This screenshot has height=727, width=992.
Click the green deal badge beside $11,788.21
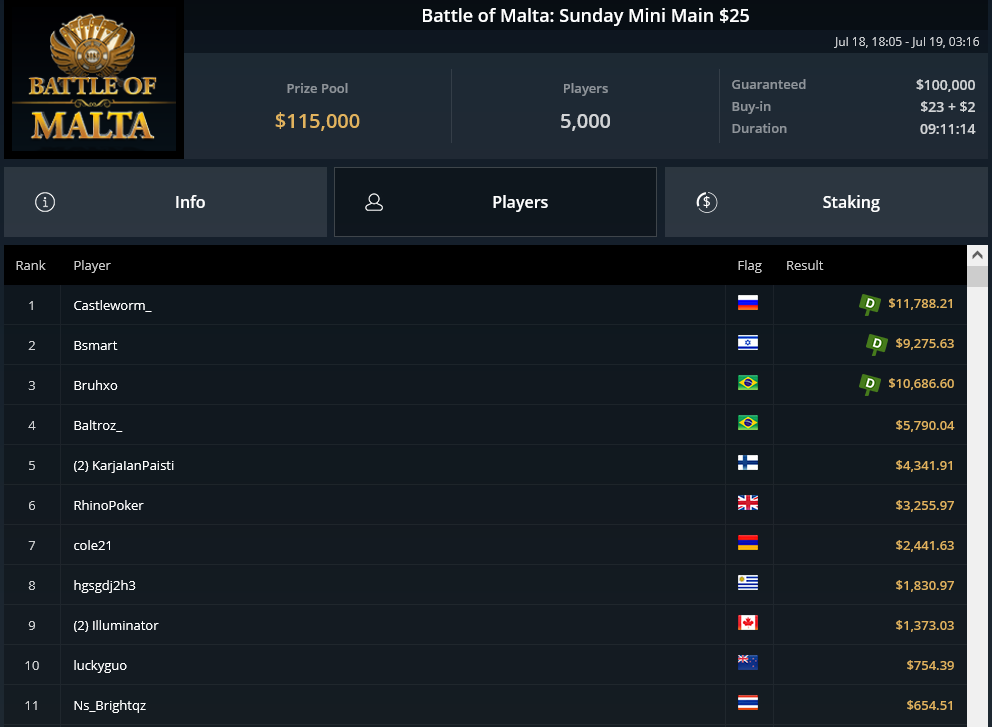[x=870, y=304]
